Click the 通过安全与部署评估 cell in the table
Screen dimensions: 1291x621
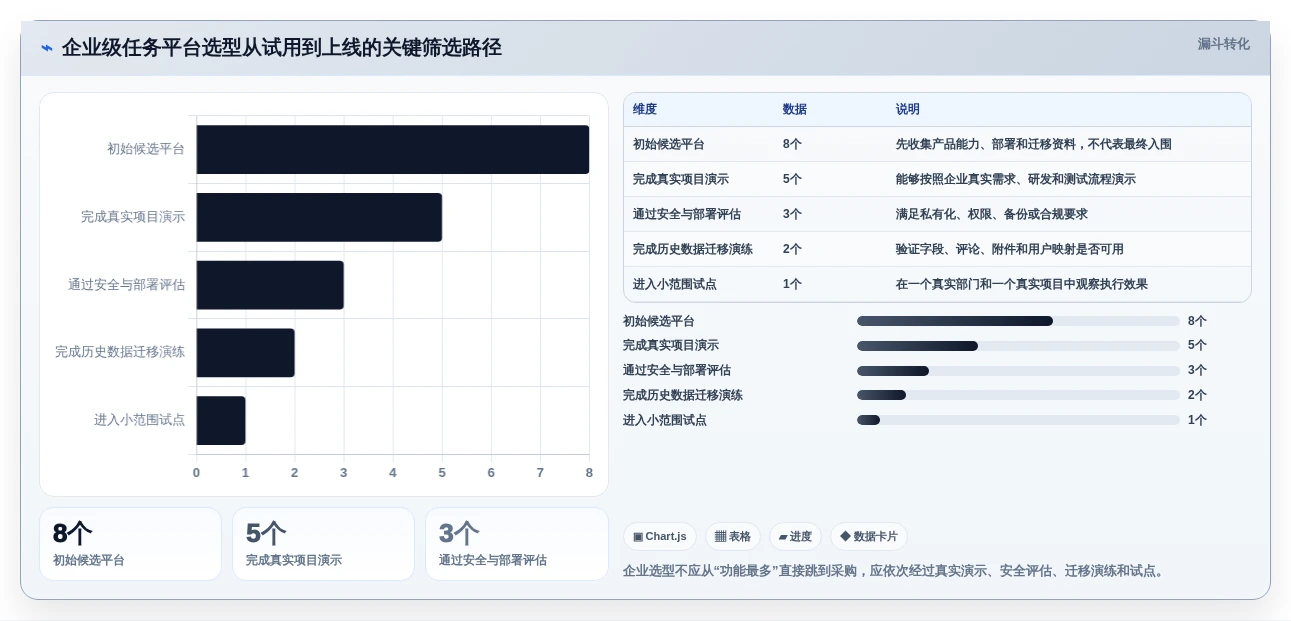pos(687,214)
